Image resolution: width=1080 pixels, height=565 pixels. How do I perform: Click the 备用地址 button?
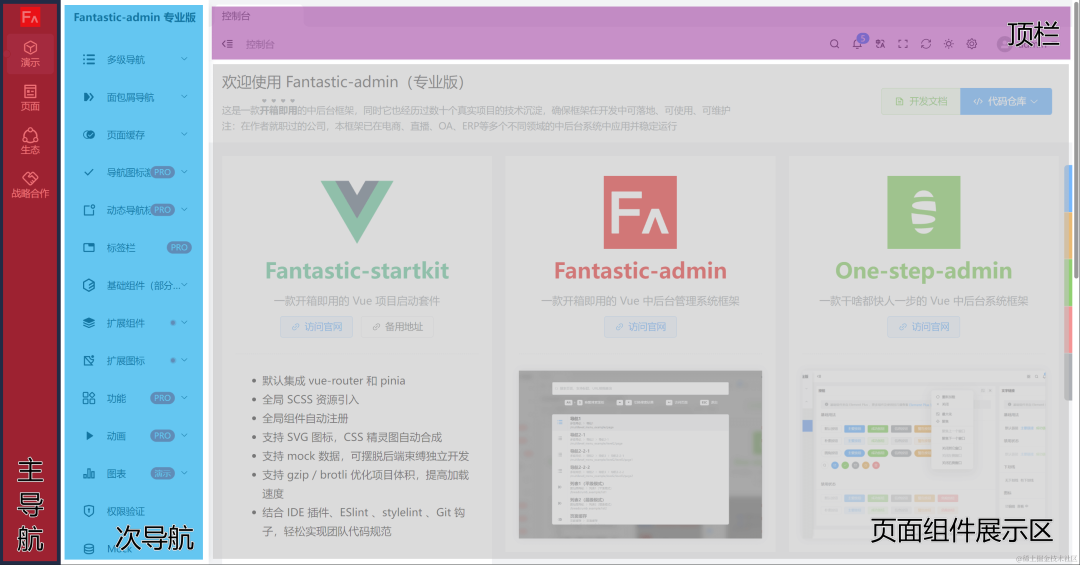pos(397,327)
